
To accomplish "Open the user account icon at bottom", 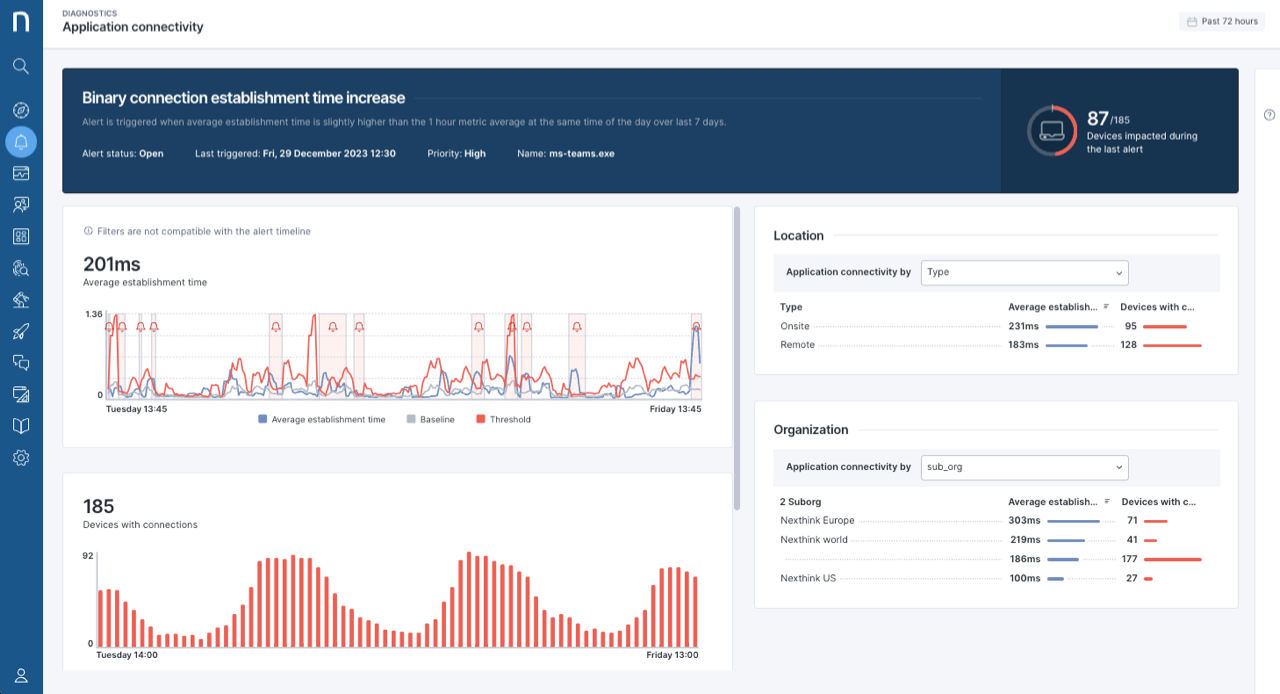I will coord(21,675).
